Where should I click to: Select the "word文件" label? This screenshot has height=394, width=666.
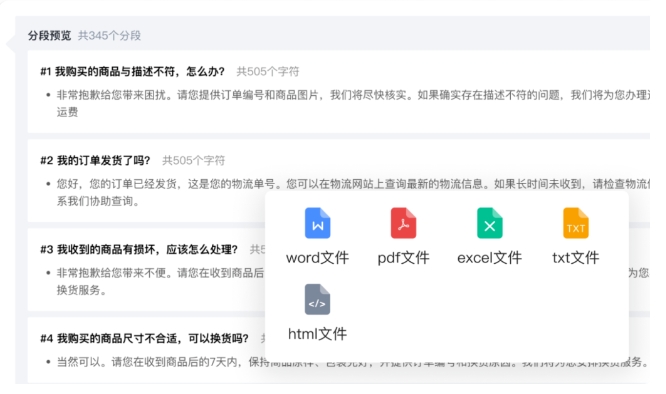point(317,258)
